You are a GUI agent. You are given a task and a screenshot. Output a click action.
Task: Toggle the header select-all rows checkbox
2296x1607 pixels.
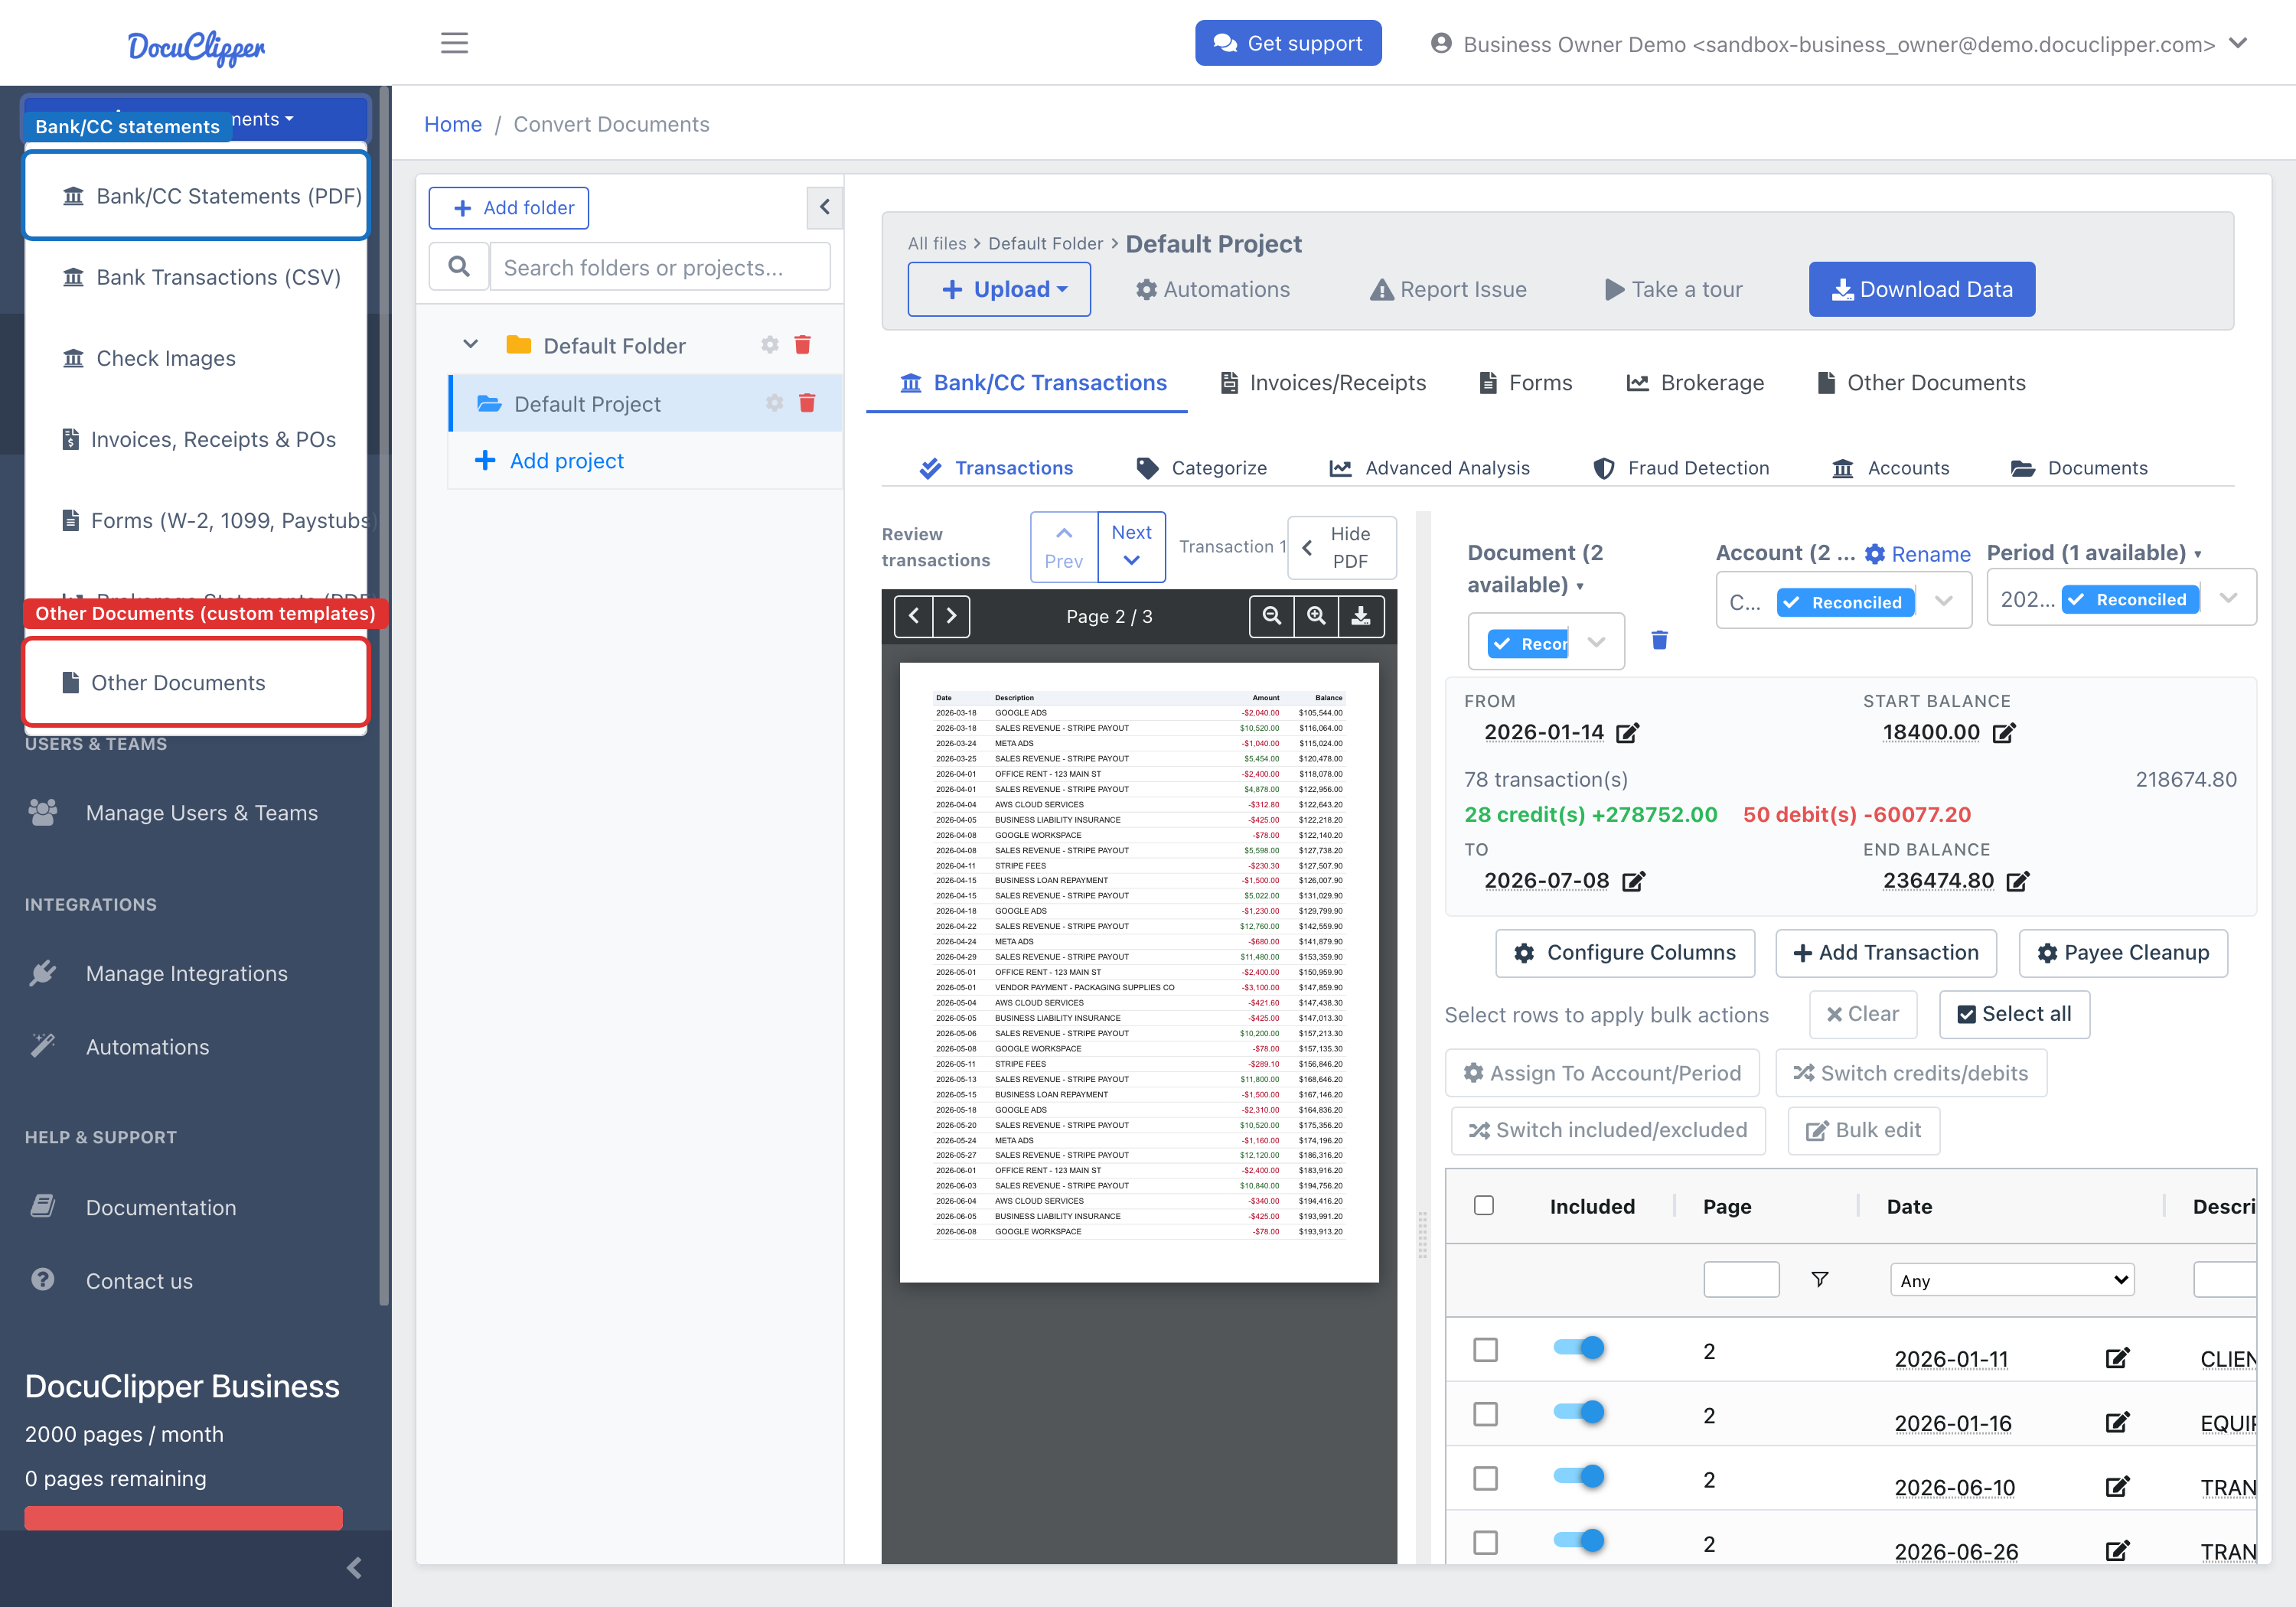(x=1484, y=1205)
